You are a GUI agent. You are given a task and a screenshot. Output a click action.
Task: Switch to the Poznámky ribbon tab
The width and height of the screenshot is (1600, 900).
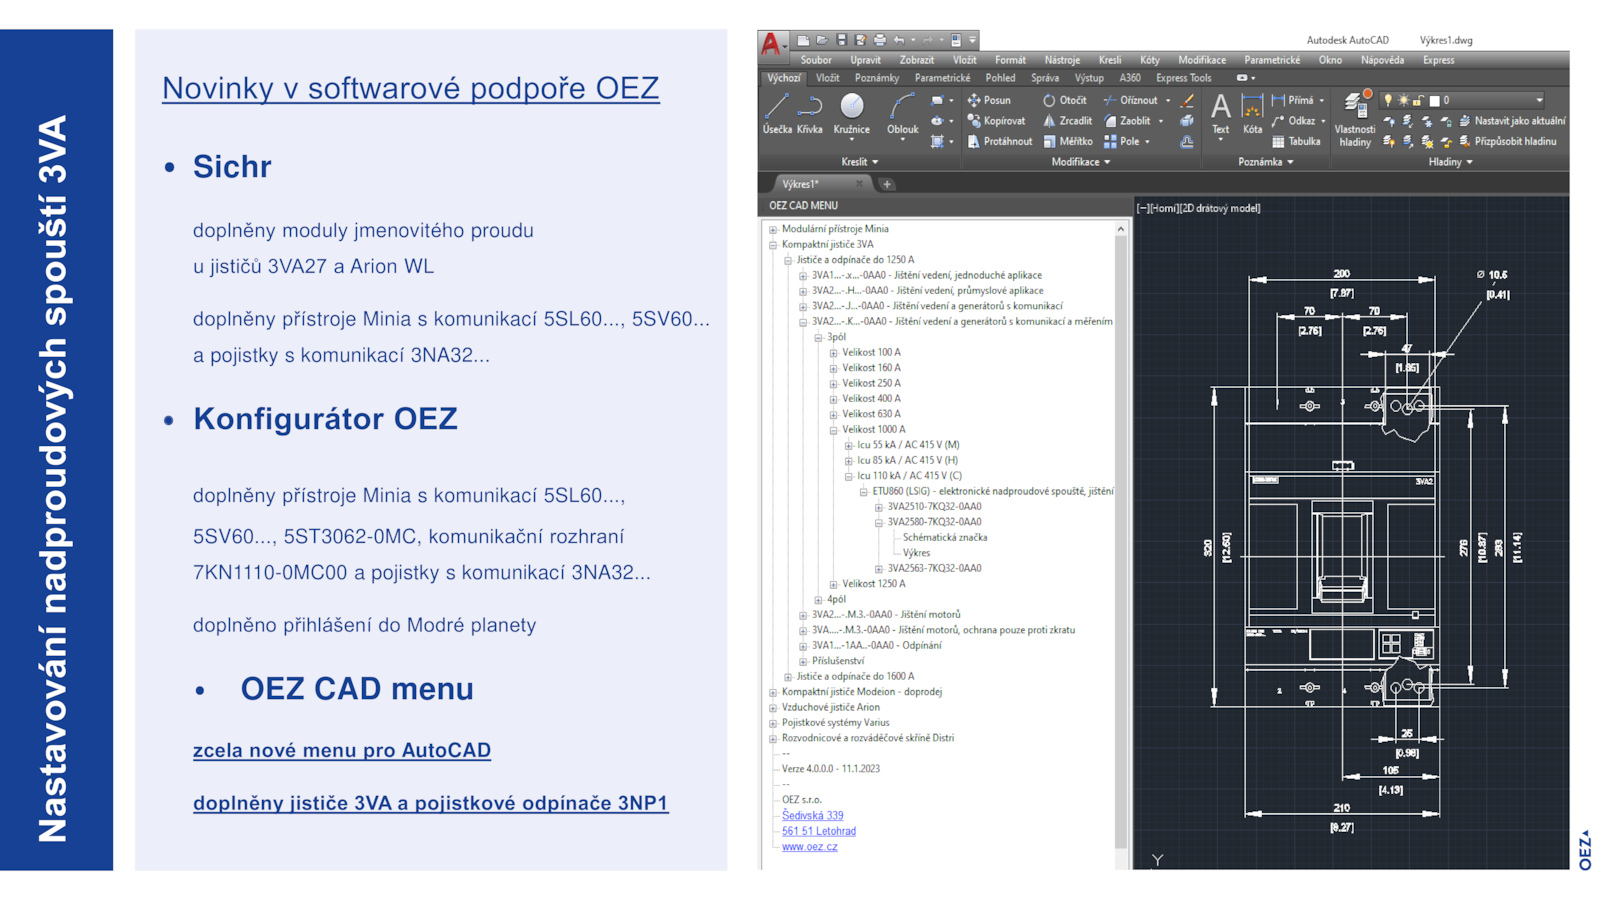click(877, 78)
